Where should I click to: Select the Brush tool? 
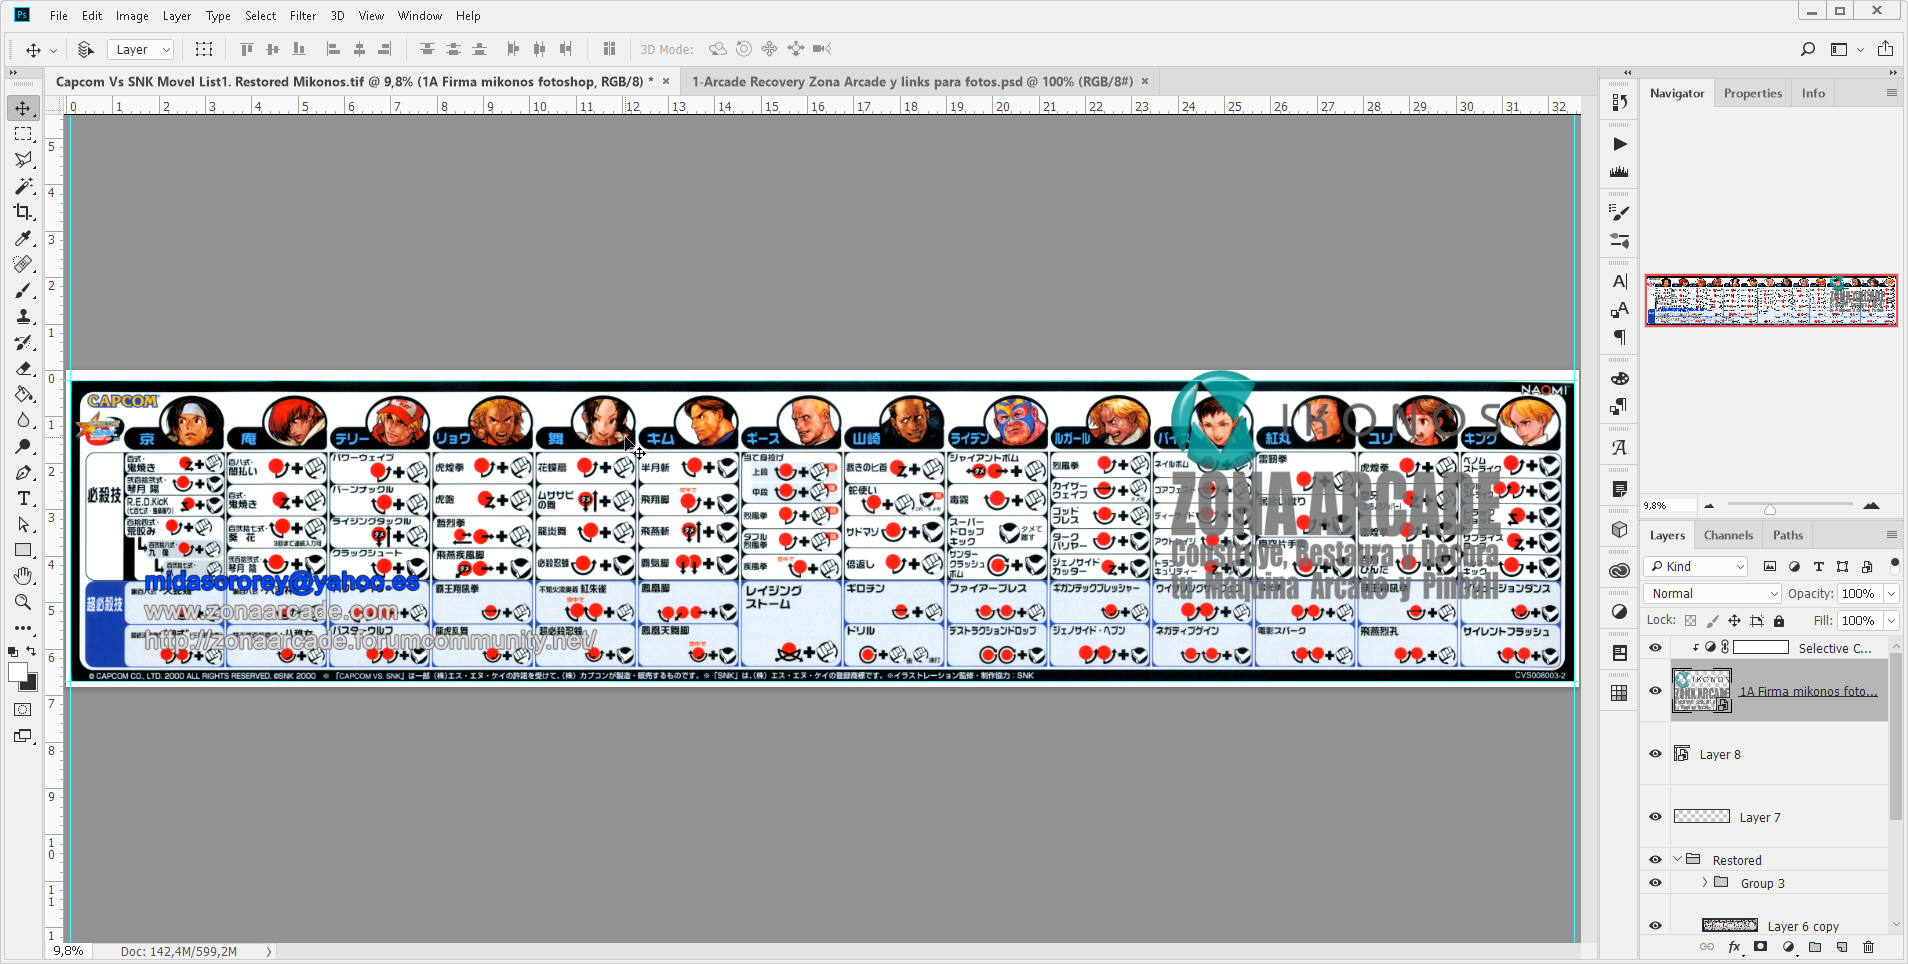coord(23,290)
